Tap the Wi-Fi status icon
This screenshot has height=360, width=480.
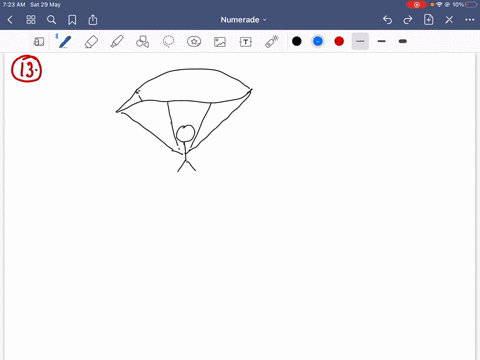tap(439, 5)
